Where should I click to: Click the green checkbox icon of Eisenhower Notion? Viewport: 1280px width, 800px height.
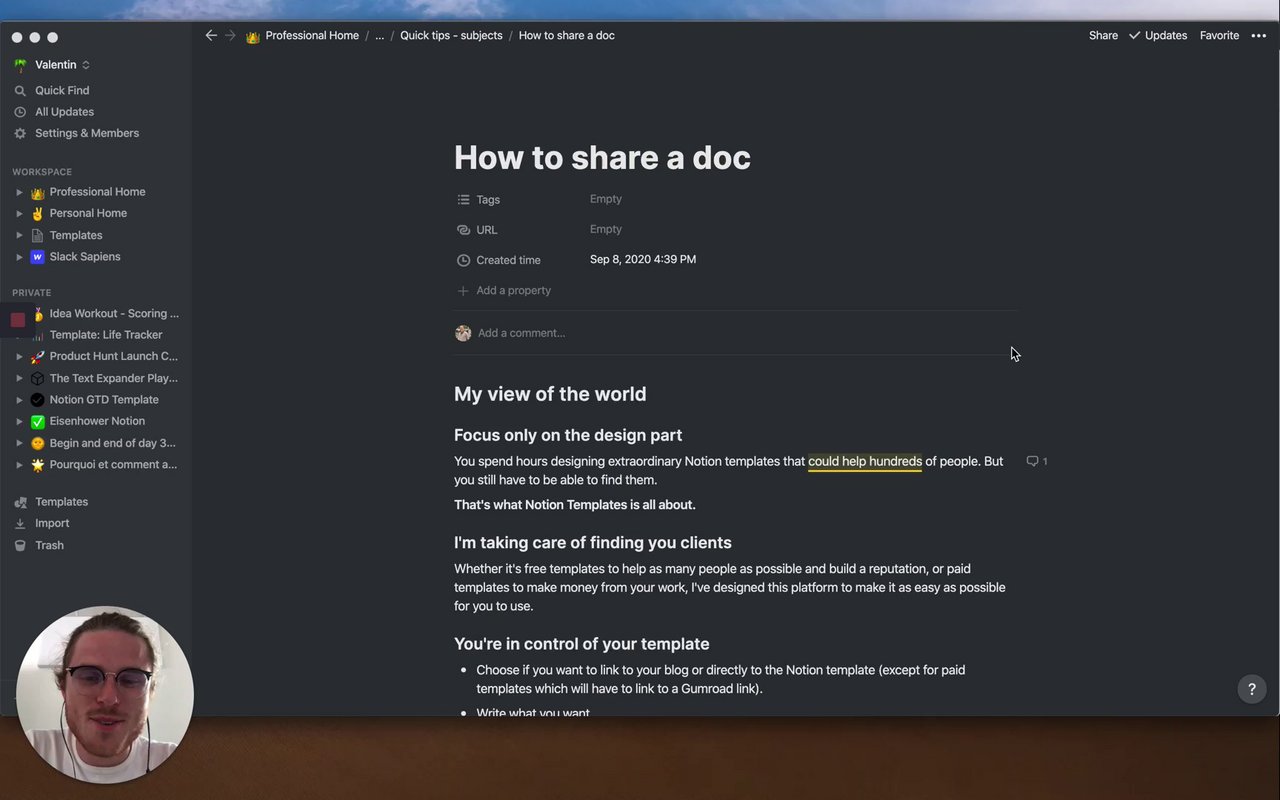(x=37, y=422)
